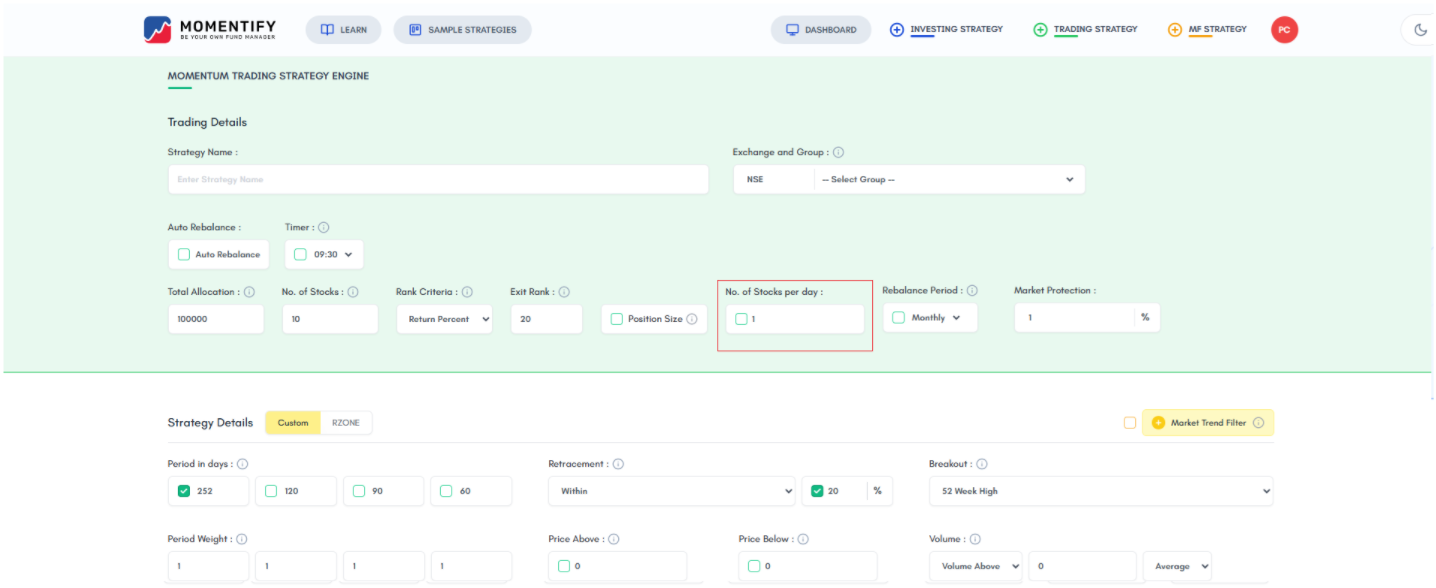
Task: Click the Exit Rank field showing 20
Action: (546, 319)
